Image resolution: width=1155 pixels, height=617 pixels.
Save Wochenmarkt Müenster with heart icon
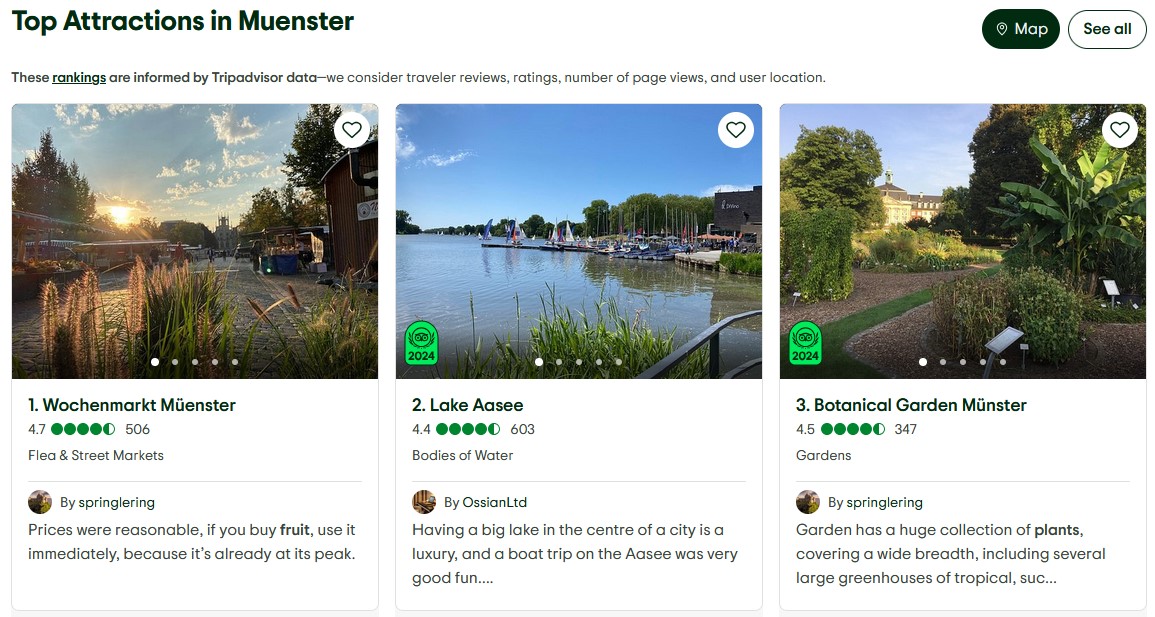coord(352,130)
